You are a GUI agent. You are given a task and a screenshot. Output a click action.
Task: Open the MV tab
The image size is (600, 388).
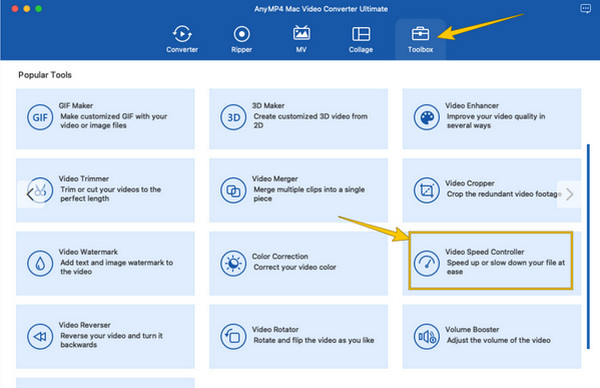pos(301,39)
